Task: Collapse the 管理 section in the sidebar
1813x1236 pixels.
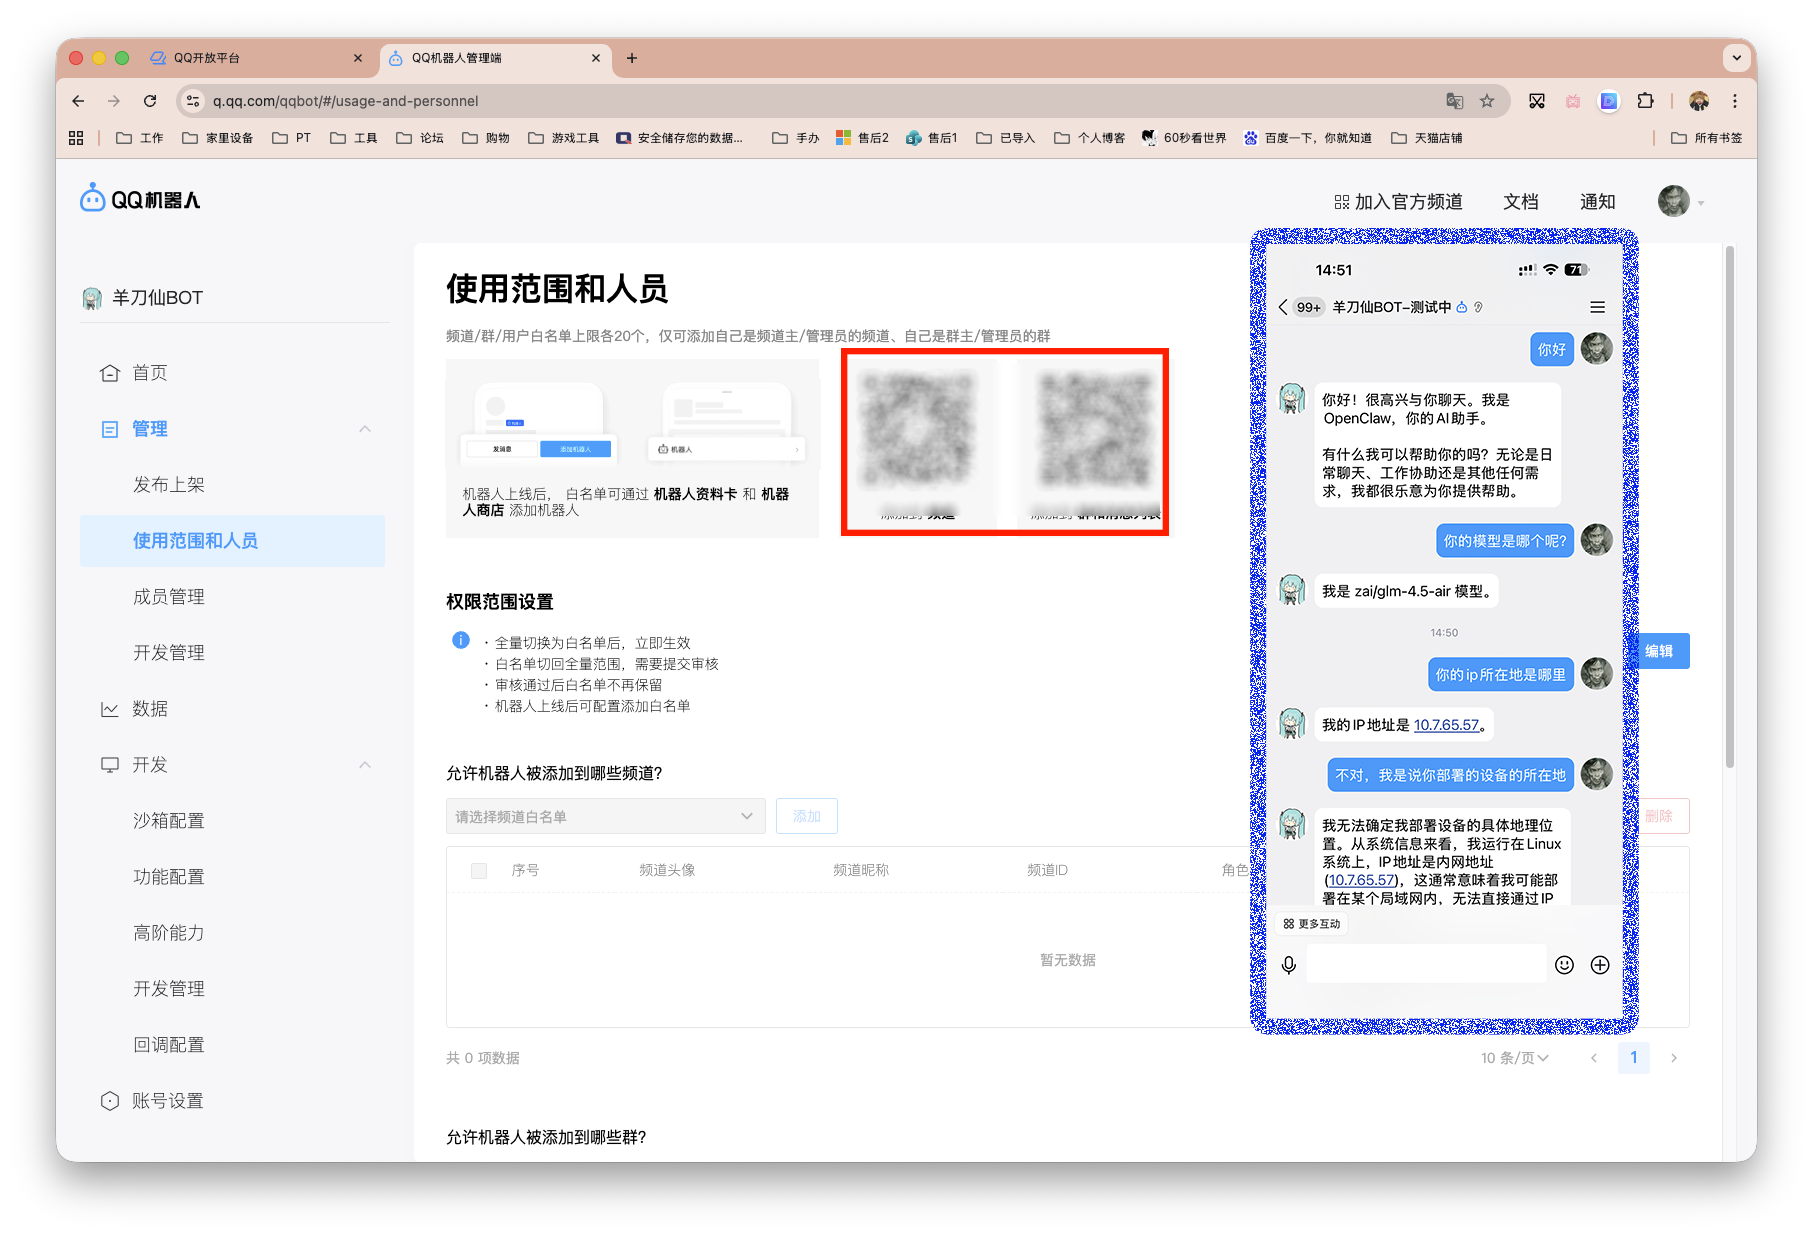Action: pyautogui.click(x=366, y=428)
